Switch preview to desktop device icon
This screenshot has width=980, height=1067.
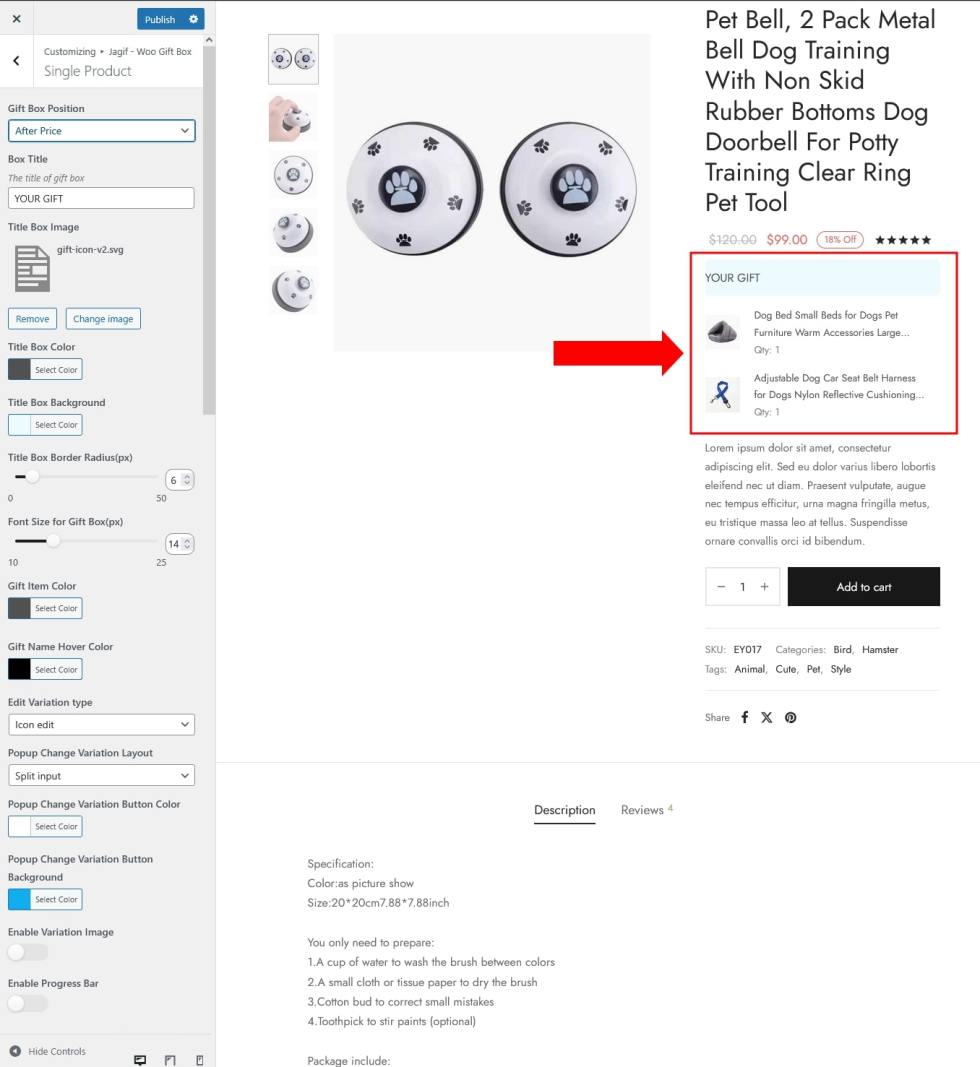tap(140, 1060)
